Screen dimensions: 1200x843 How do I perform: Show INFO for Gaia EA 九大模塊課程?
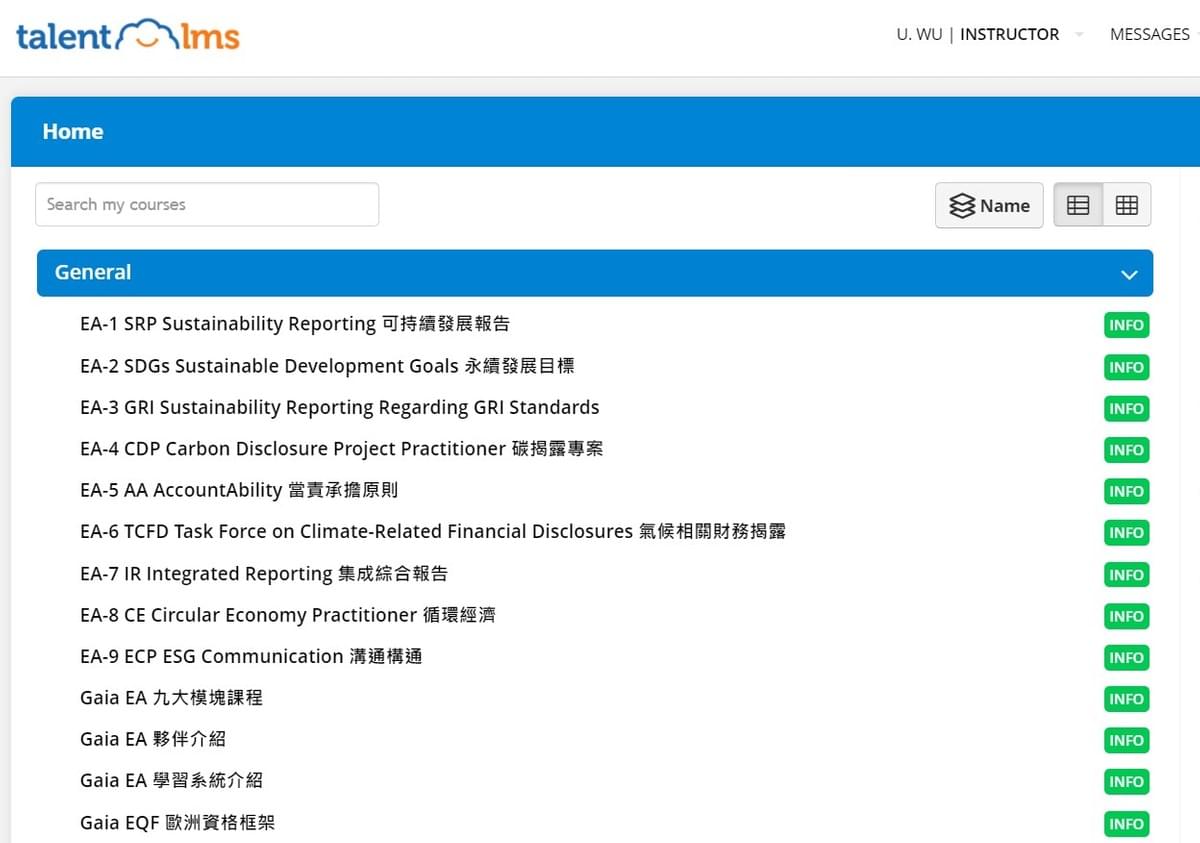(x=1126, y=699)
